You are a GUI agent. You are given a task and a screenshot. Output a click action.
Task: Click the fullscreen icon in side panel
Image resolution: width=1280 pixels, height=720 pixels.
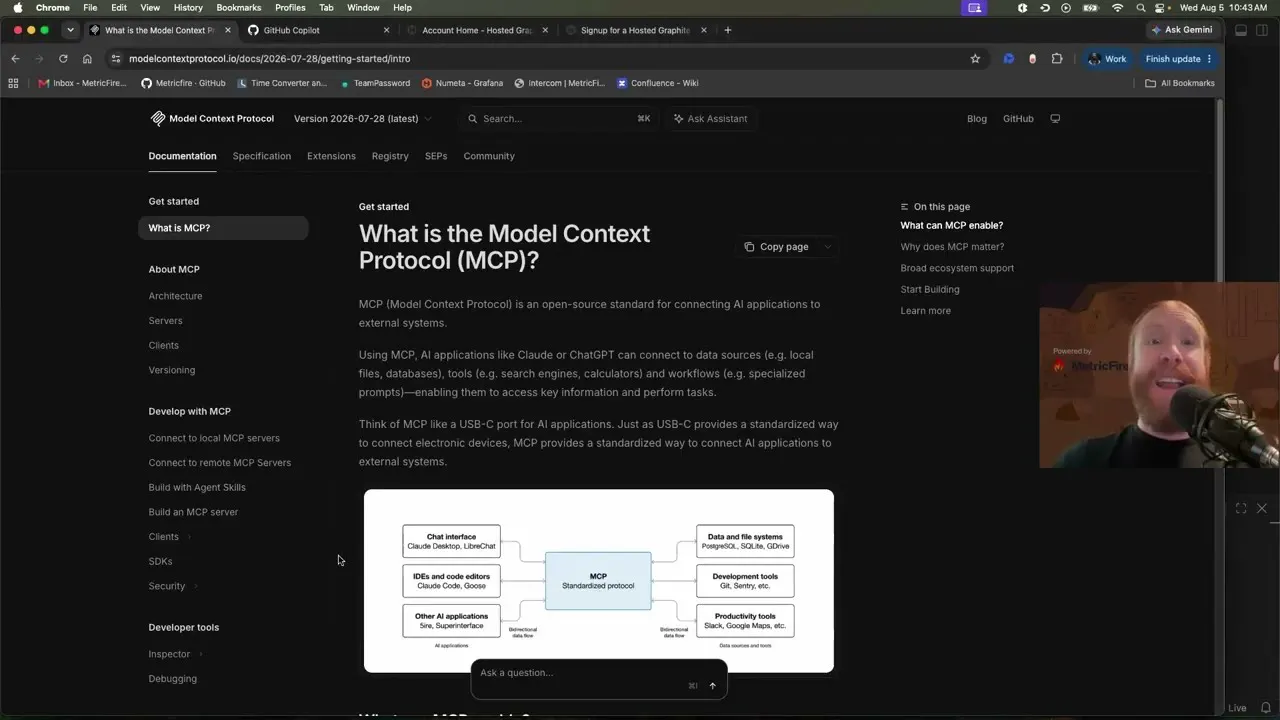pos(1241,508)
